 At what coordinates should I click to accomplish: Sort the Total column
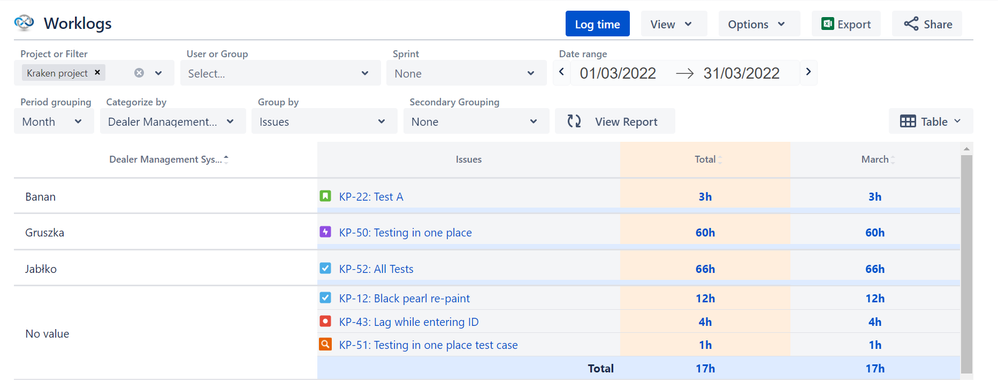[720, 160]
